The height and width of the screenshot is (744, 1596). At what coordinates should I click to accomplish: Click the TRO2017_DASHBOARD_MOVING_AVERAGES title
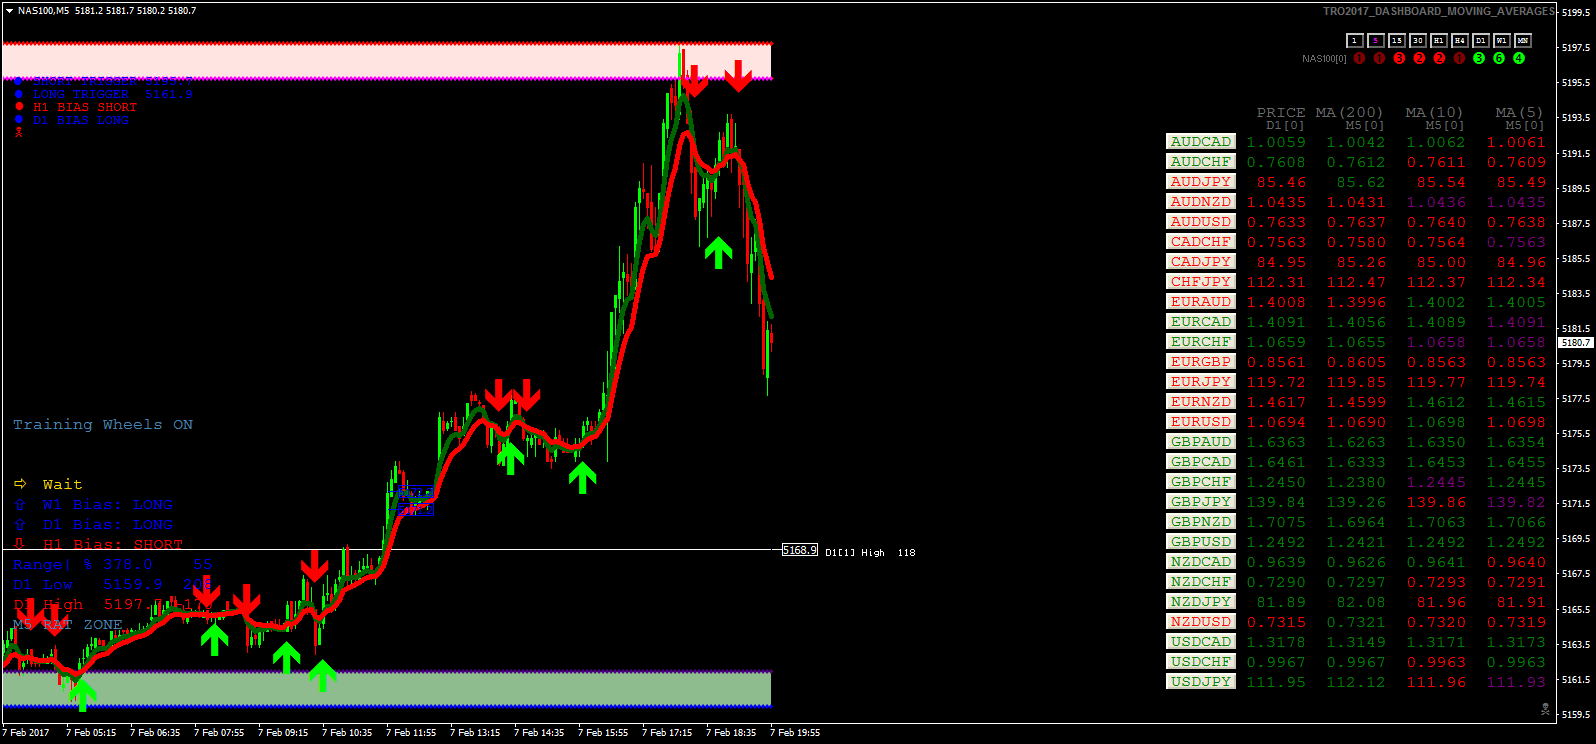pos(1439,11)
